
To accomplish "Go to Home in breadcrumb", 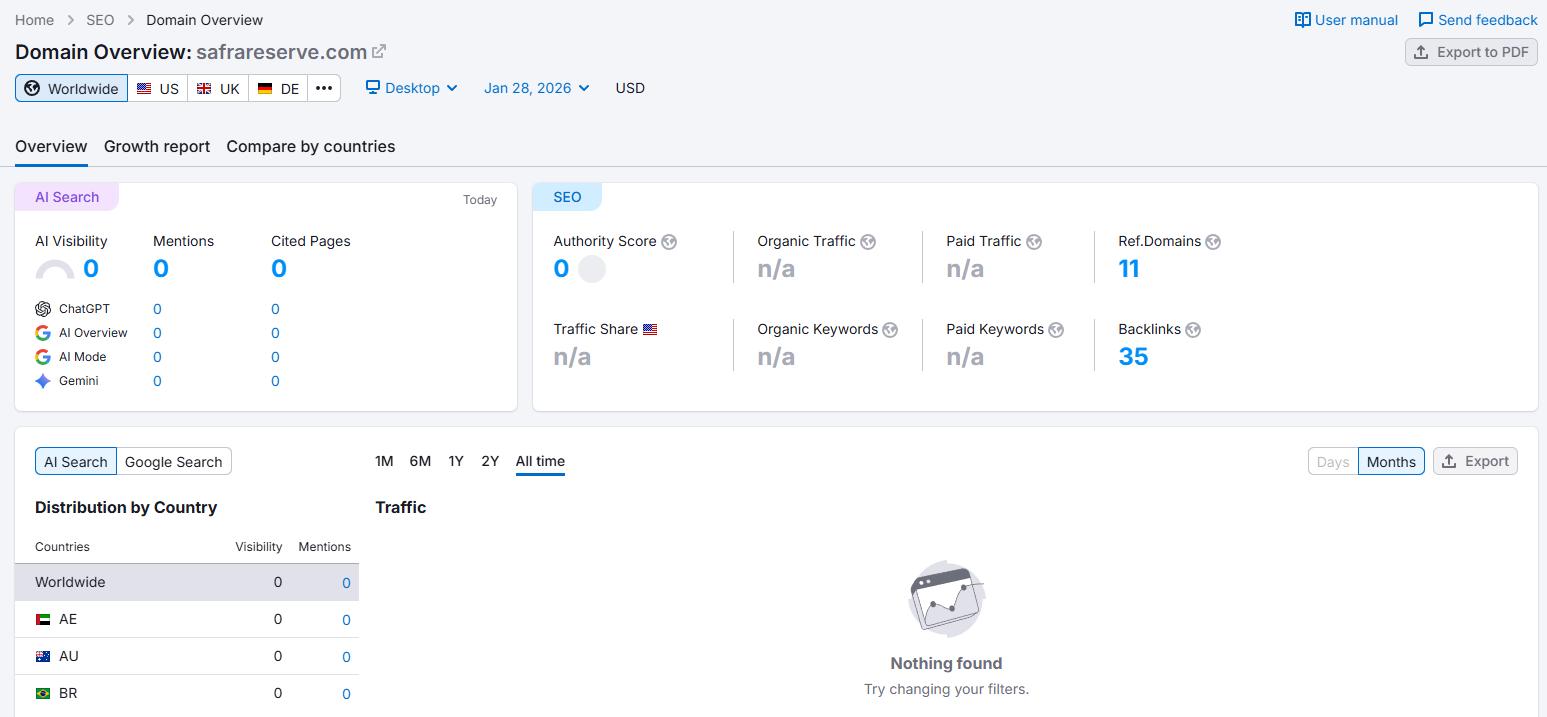I will tap(35, 20).
